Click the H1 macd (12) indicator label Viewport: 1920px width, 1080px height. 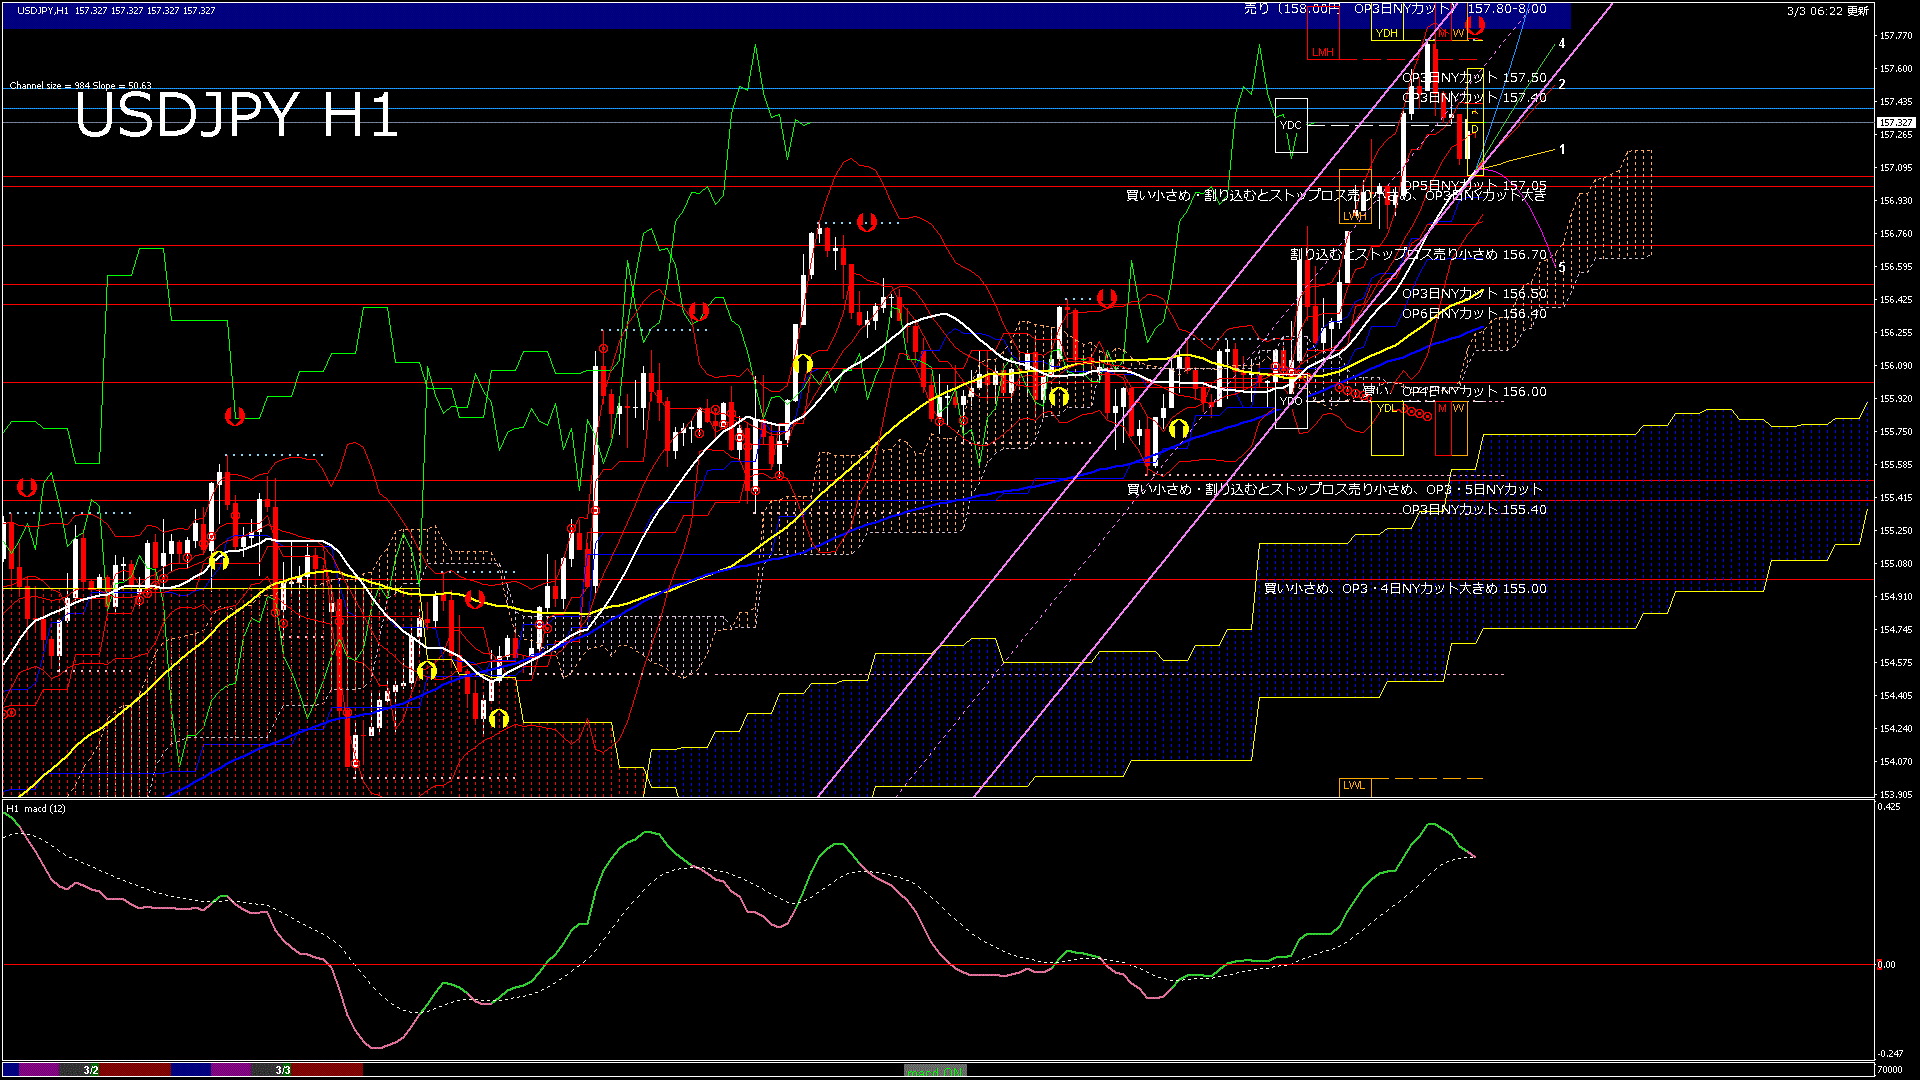coord(37,808)
